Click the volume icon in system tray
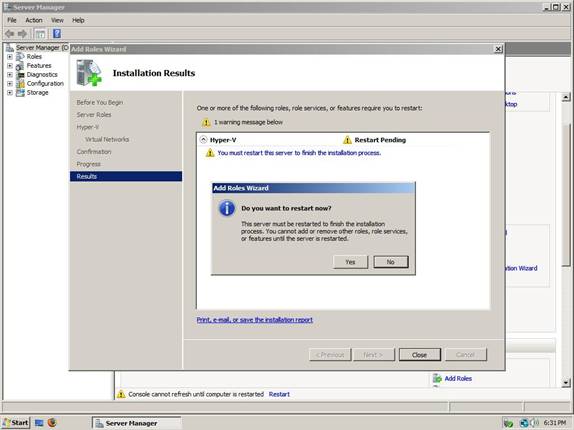This screenshot has height=430, width=574. tap(535, 423)
